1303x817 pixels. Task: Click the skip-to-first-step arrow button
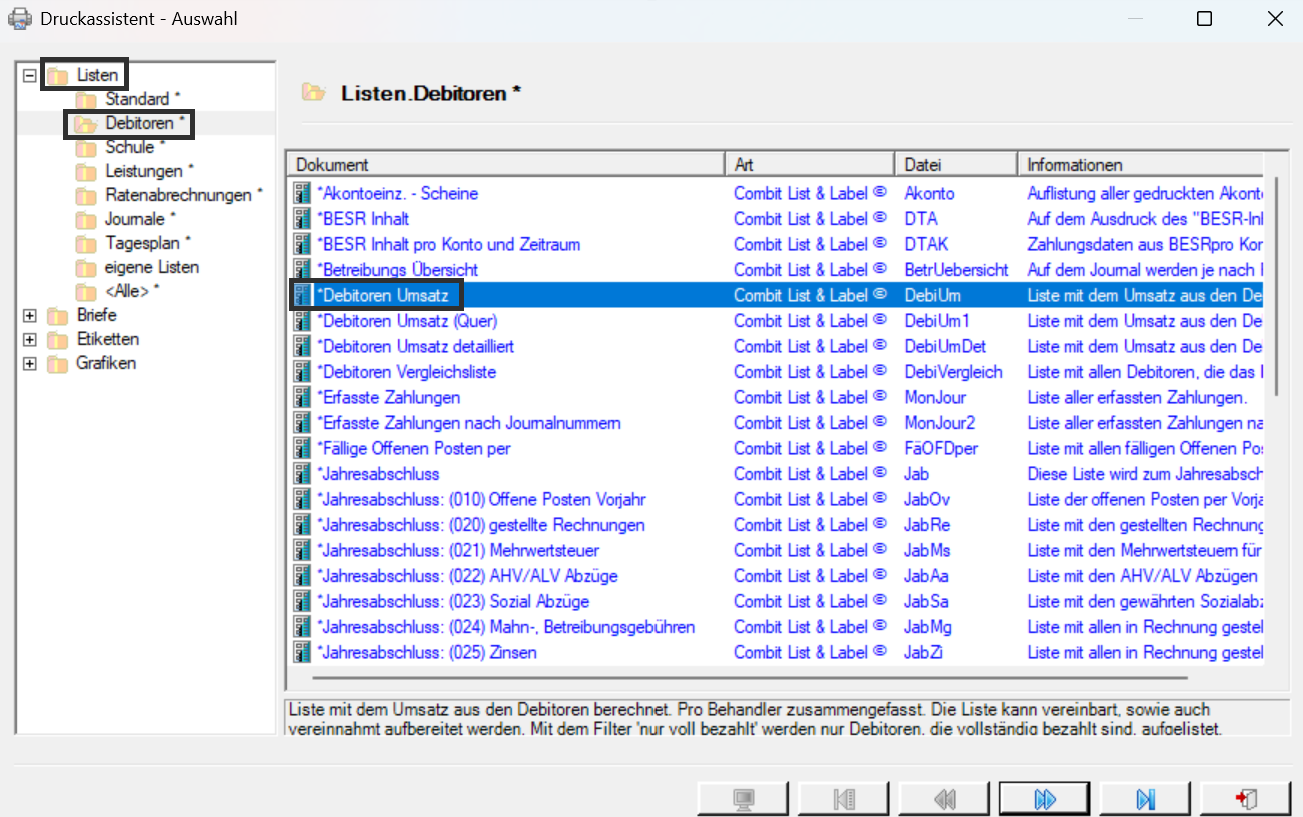[843, 799]
